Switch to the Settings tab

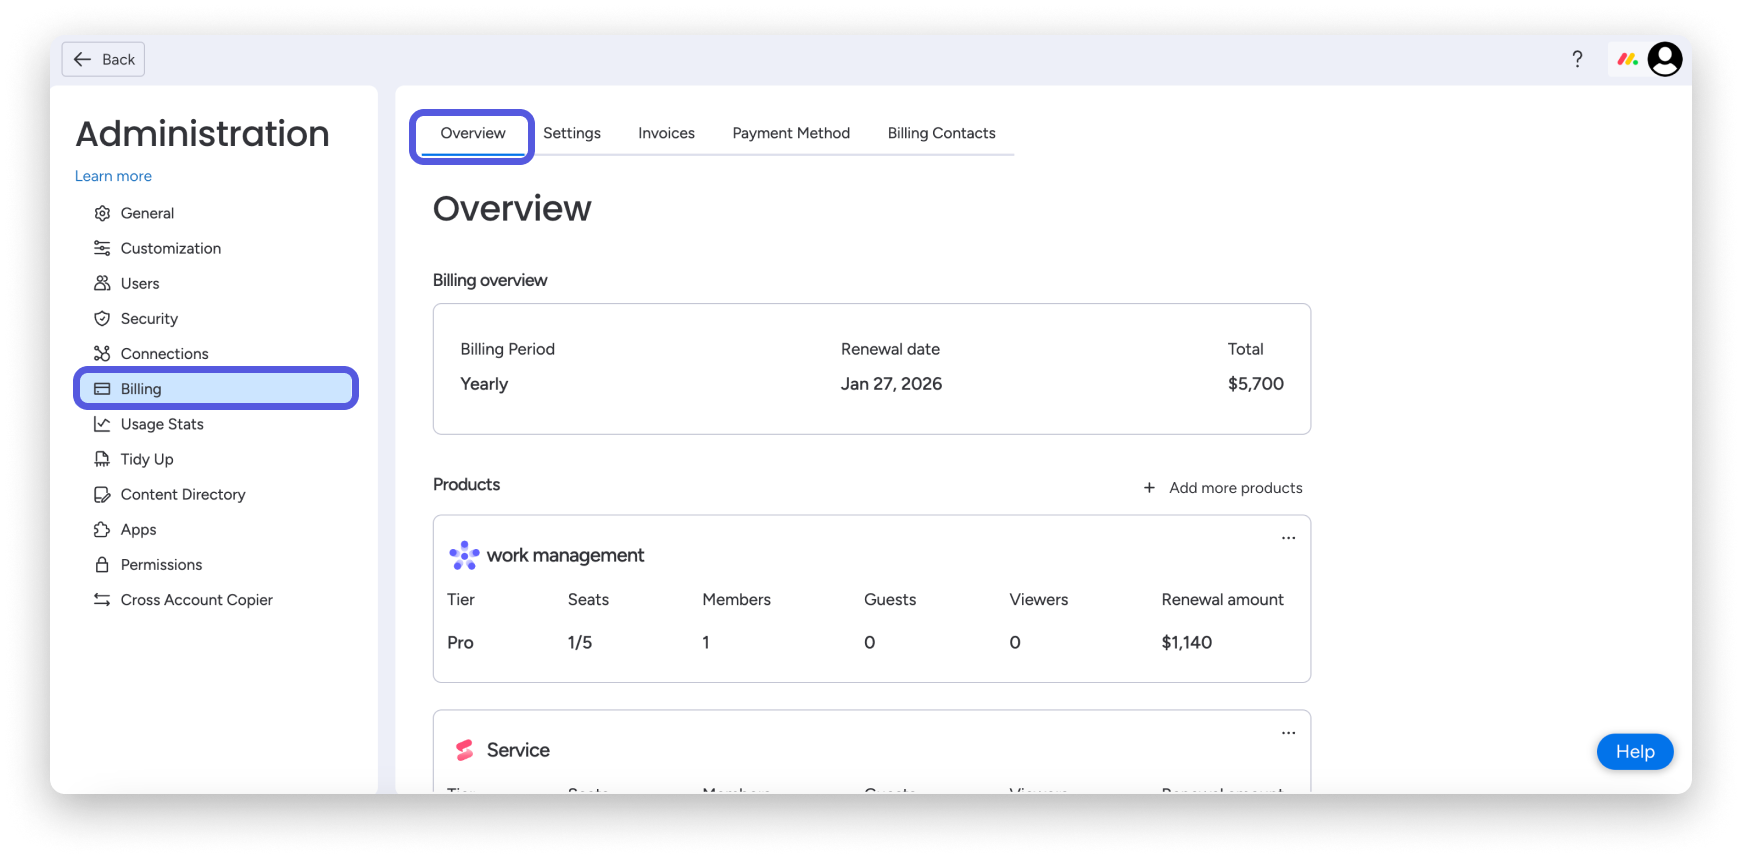tap(572, 133)
